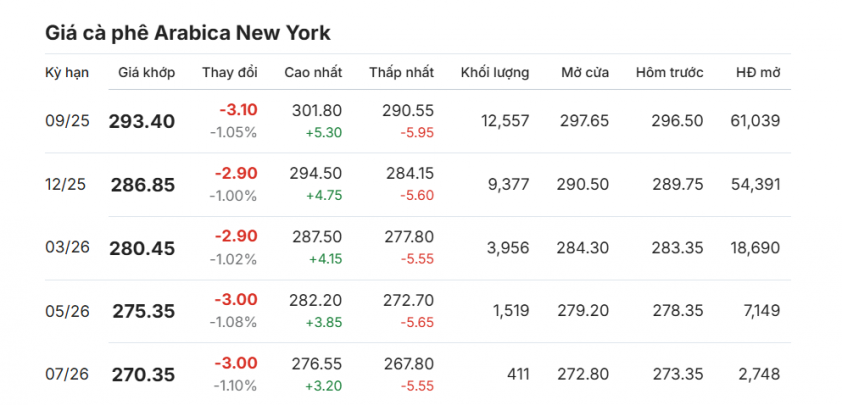
Task: Select the Kỳ hạn column header
Action: (67, 73)
